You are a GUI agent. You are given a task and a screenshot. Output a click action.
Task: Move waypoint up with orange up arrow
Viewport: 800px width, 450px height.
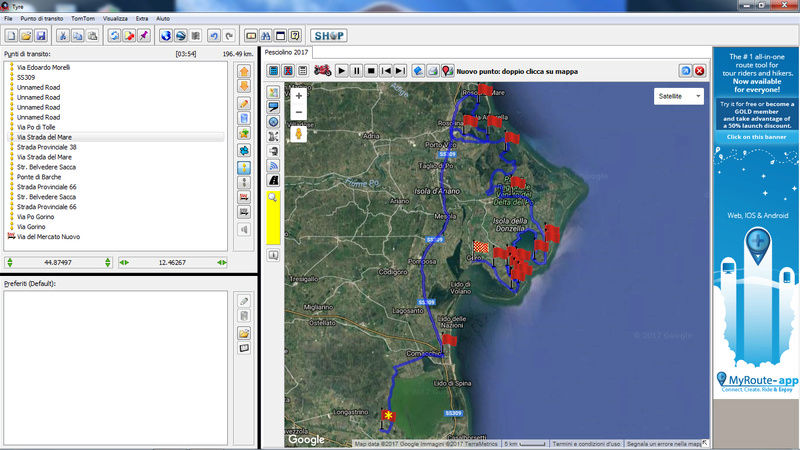pos(244,71)
